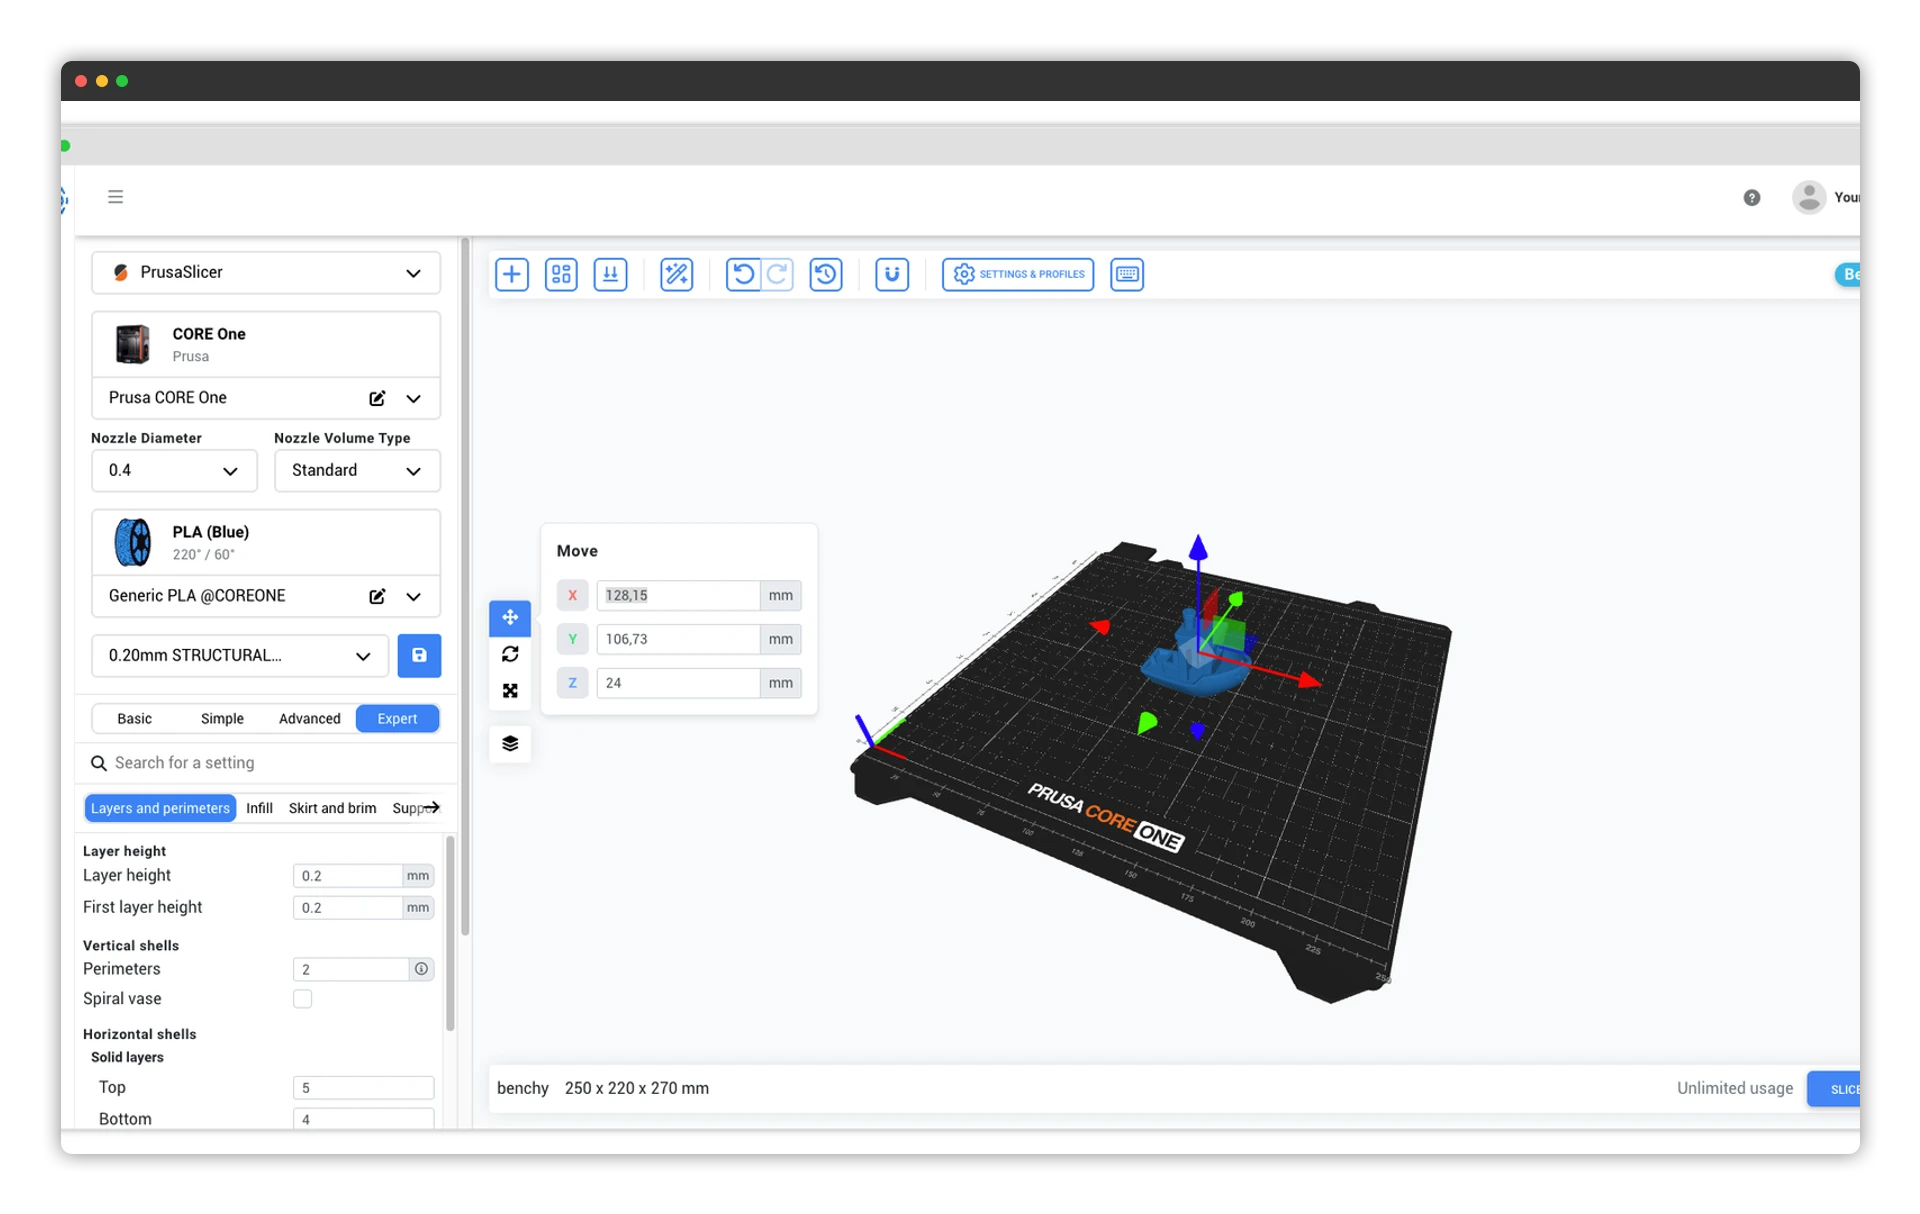The image size is (1920, 1214).
Task: Edit the Generic PLA @COREONE filament profile
Action: pos(377,597)
